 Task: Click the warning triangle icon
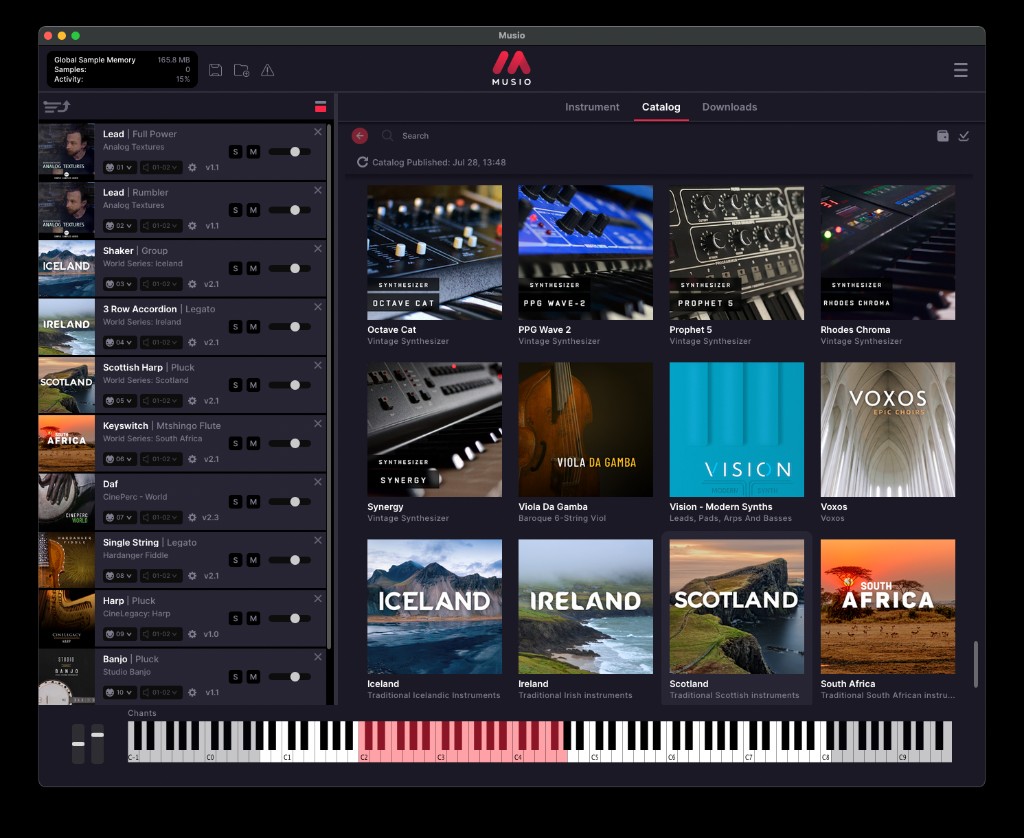point(268,70)
